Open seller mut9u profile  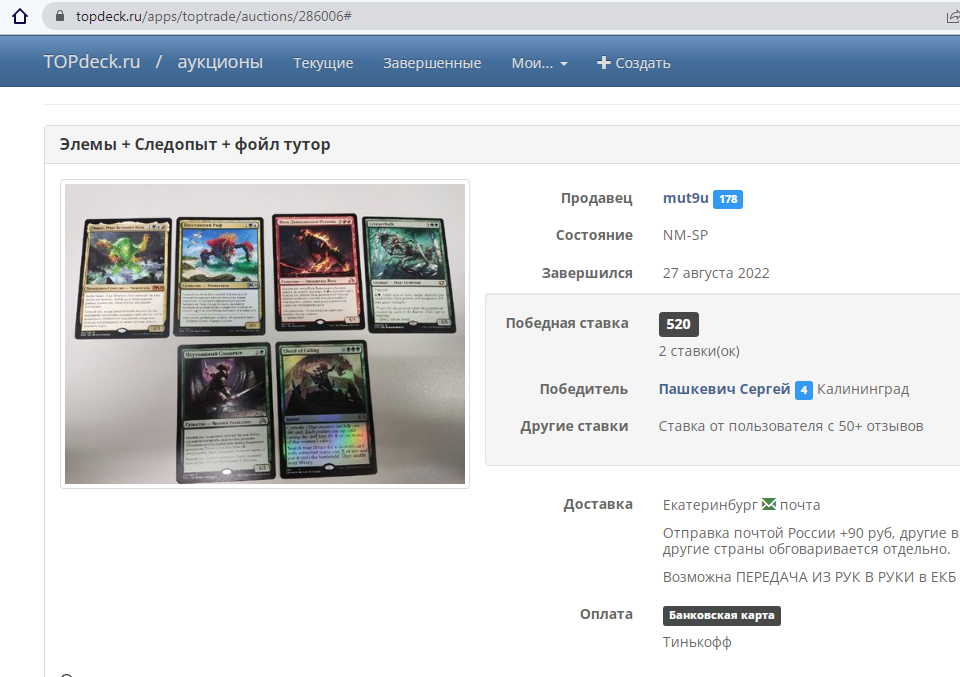(x=685, y=198)
